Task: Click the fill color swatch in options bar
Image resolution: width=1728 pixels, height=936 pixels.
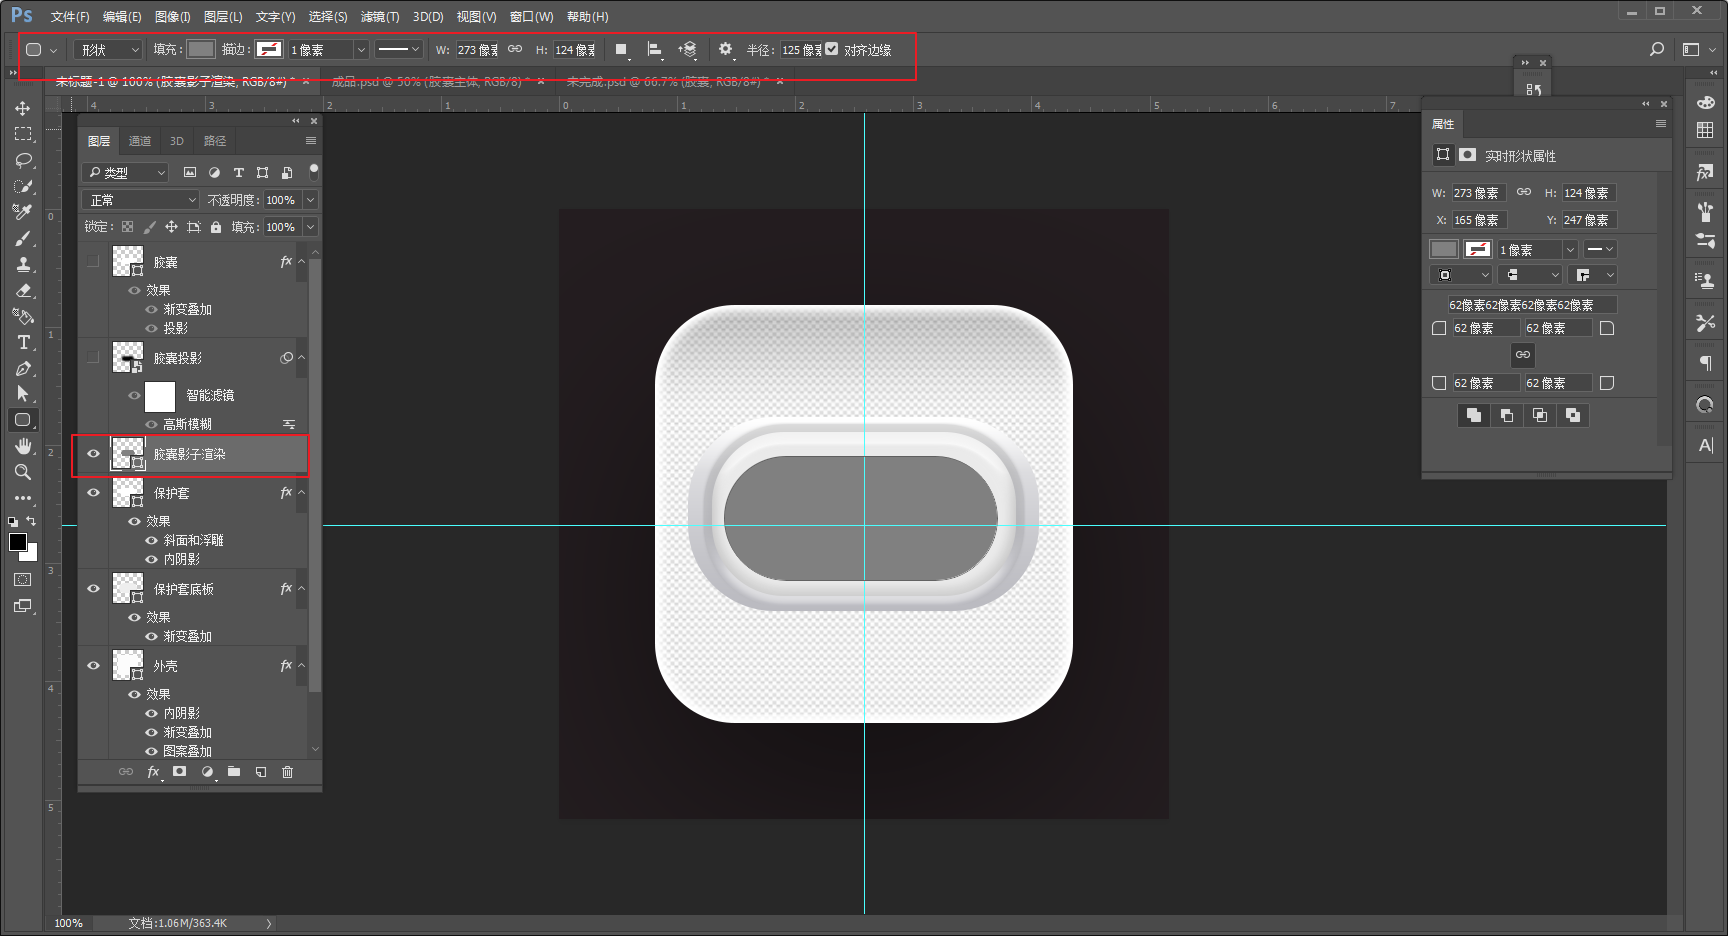Action: pos(201,49)
